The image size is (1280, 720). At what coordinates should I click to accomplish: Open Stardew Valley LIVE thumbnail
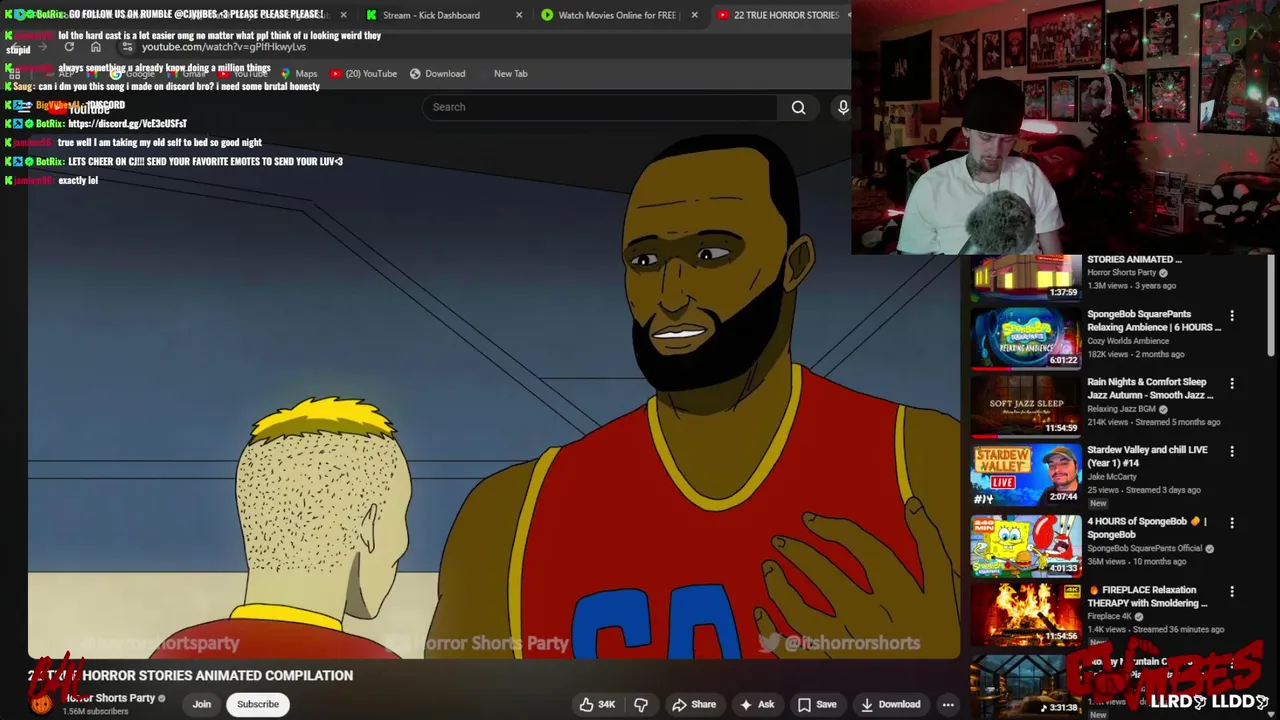[1026, 475]
